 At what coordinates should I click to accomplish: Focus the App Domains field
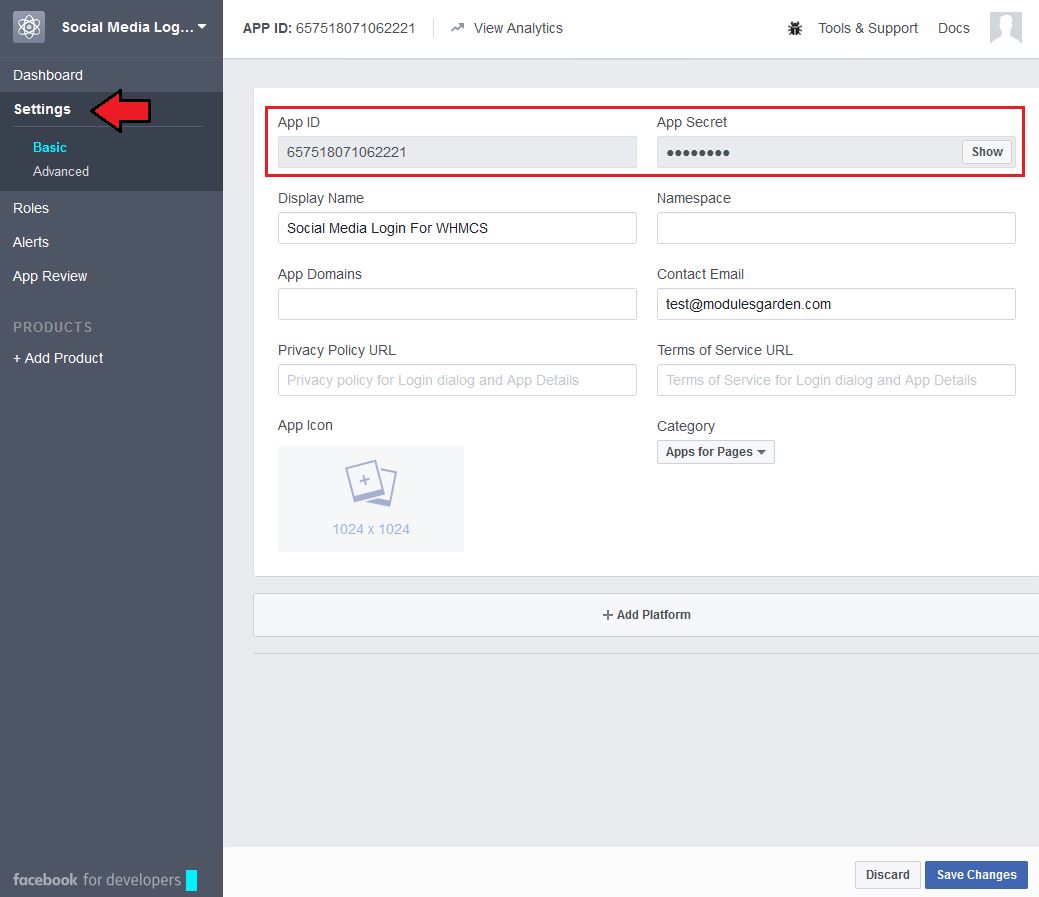tap(457, 304)
